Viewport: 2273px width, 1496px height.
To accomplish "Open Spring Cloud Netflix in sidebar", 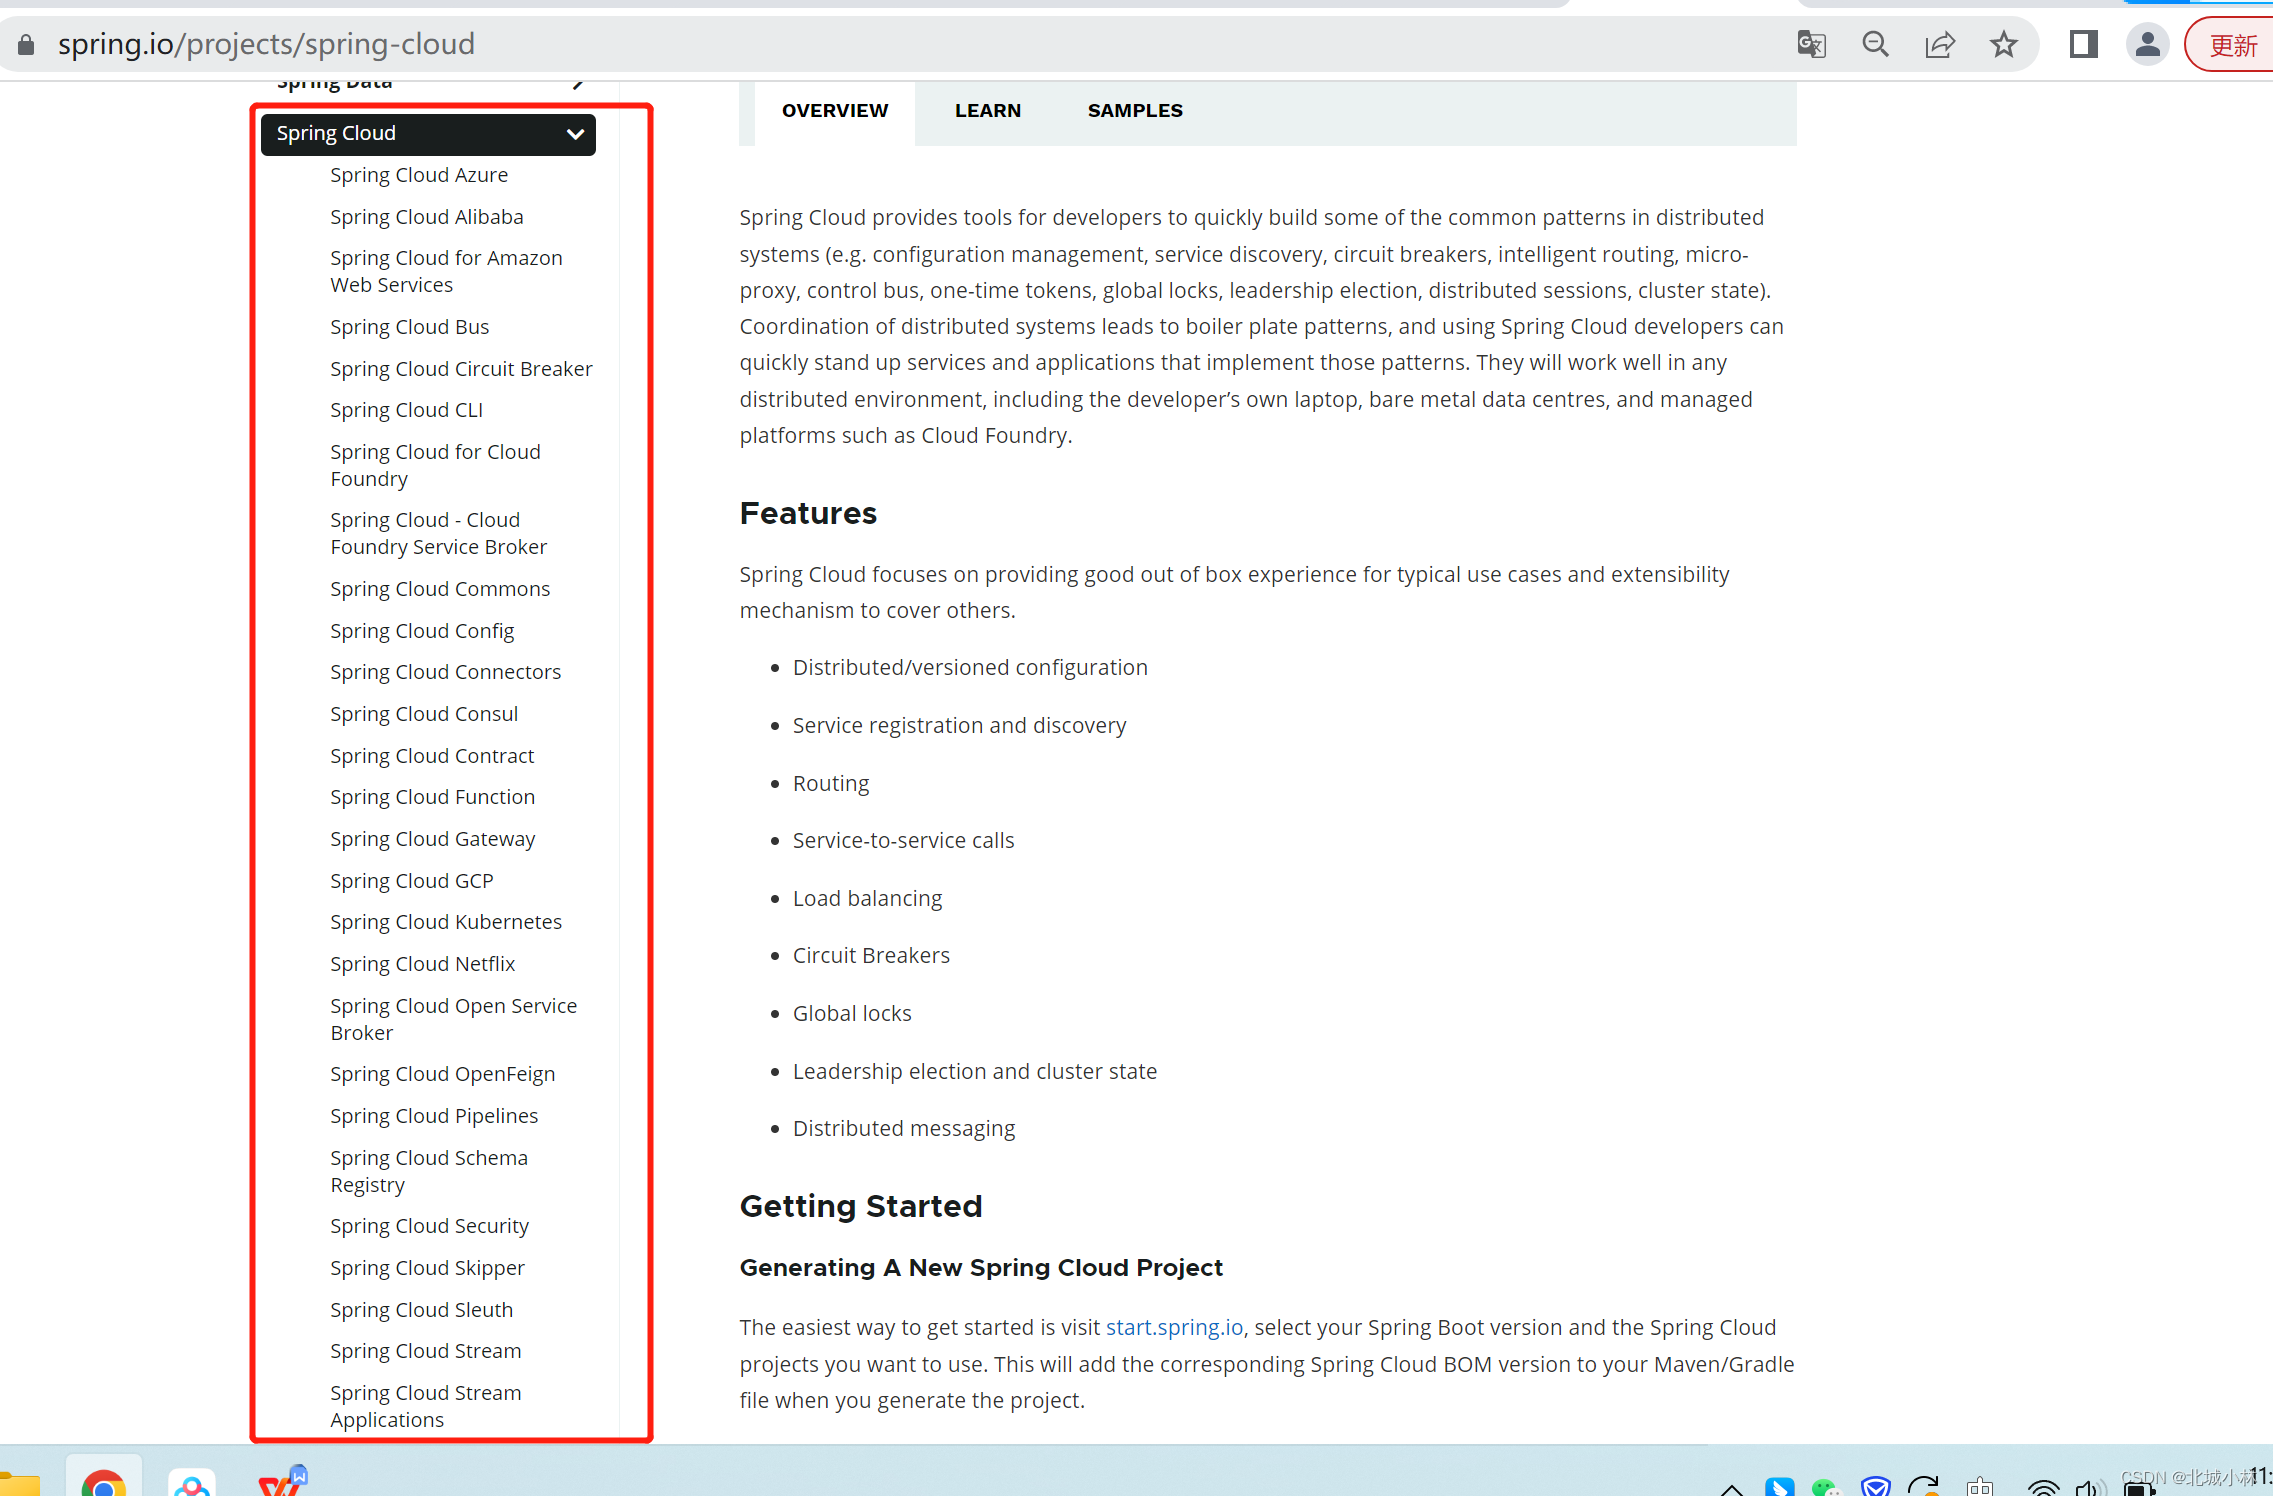I will pyautogui.click(x=423, y=964).
